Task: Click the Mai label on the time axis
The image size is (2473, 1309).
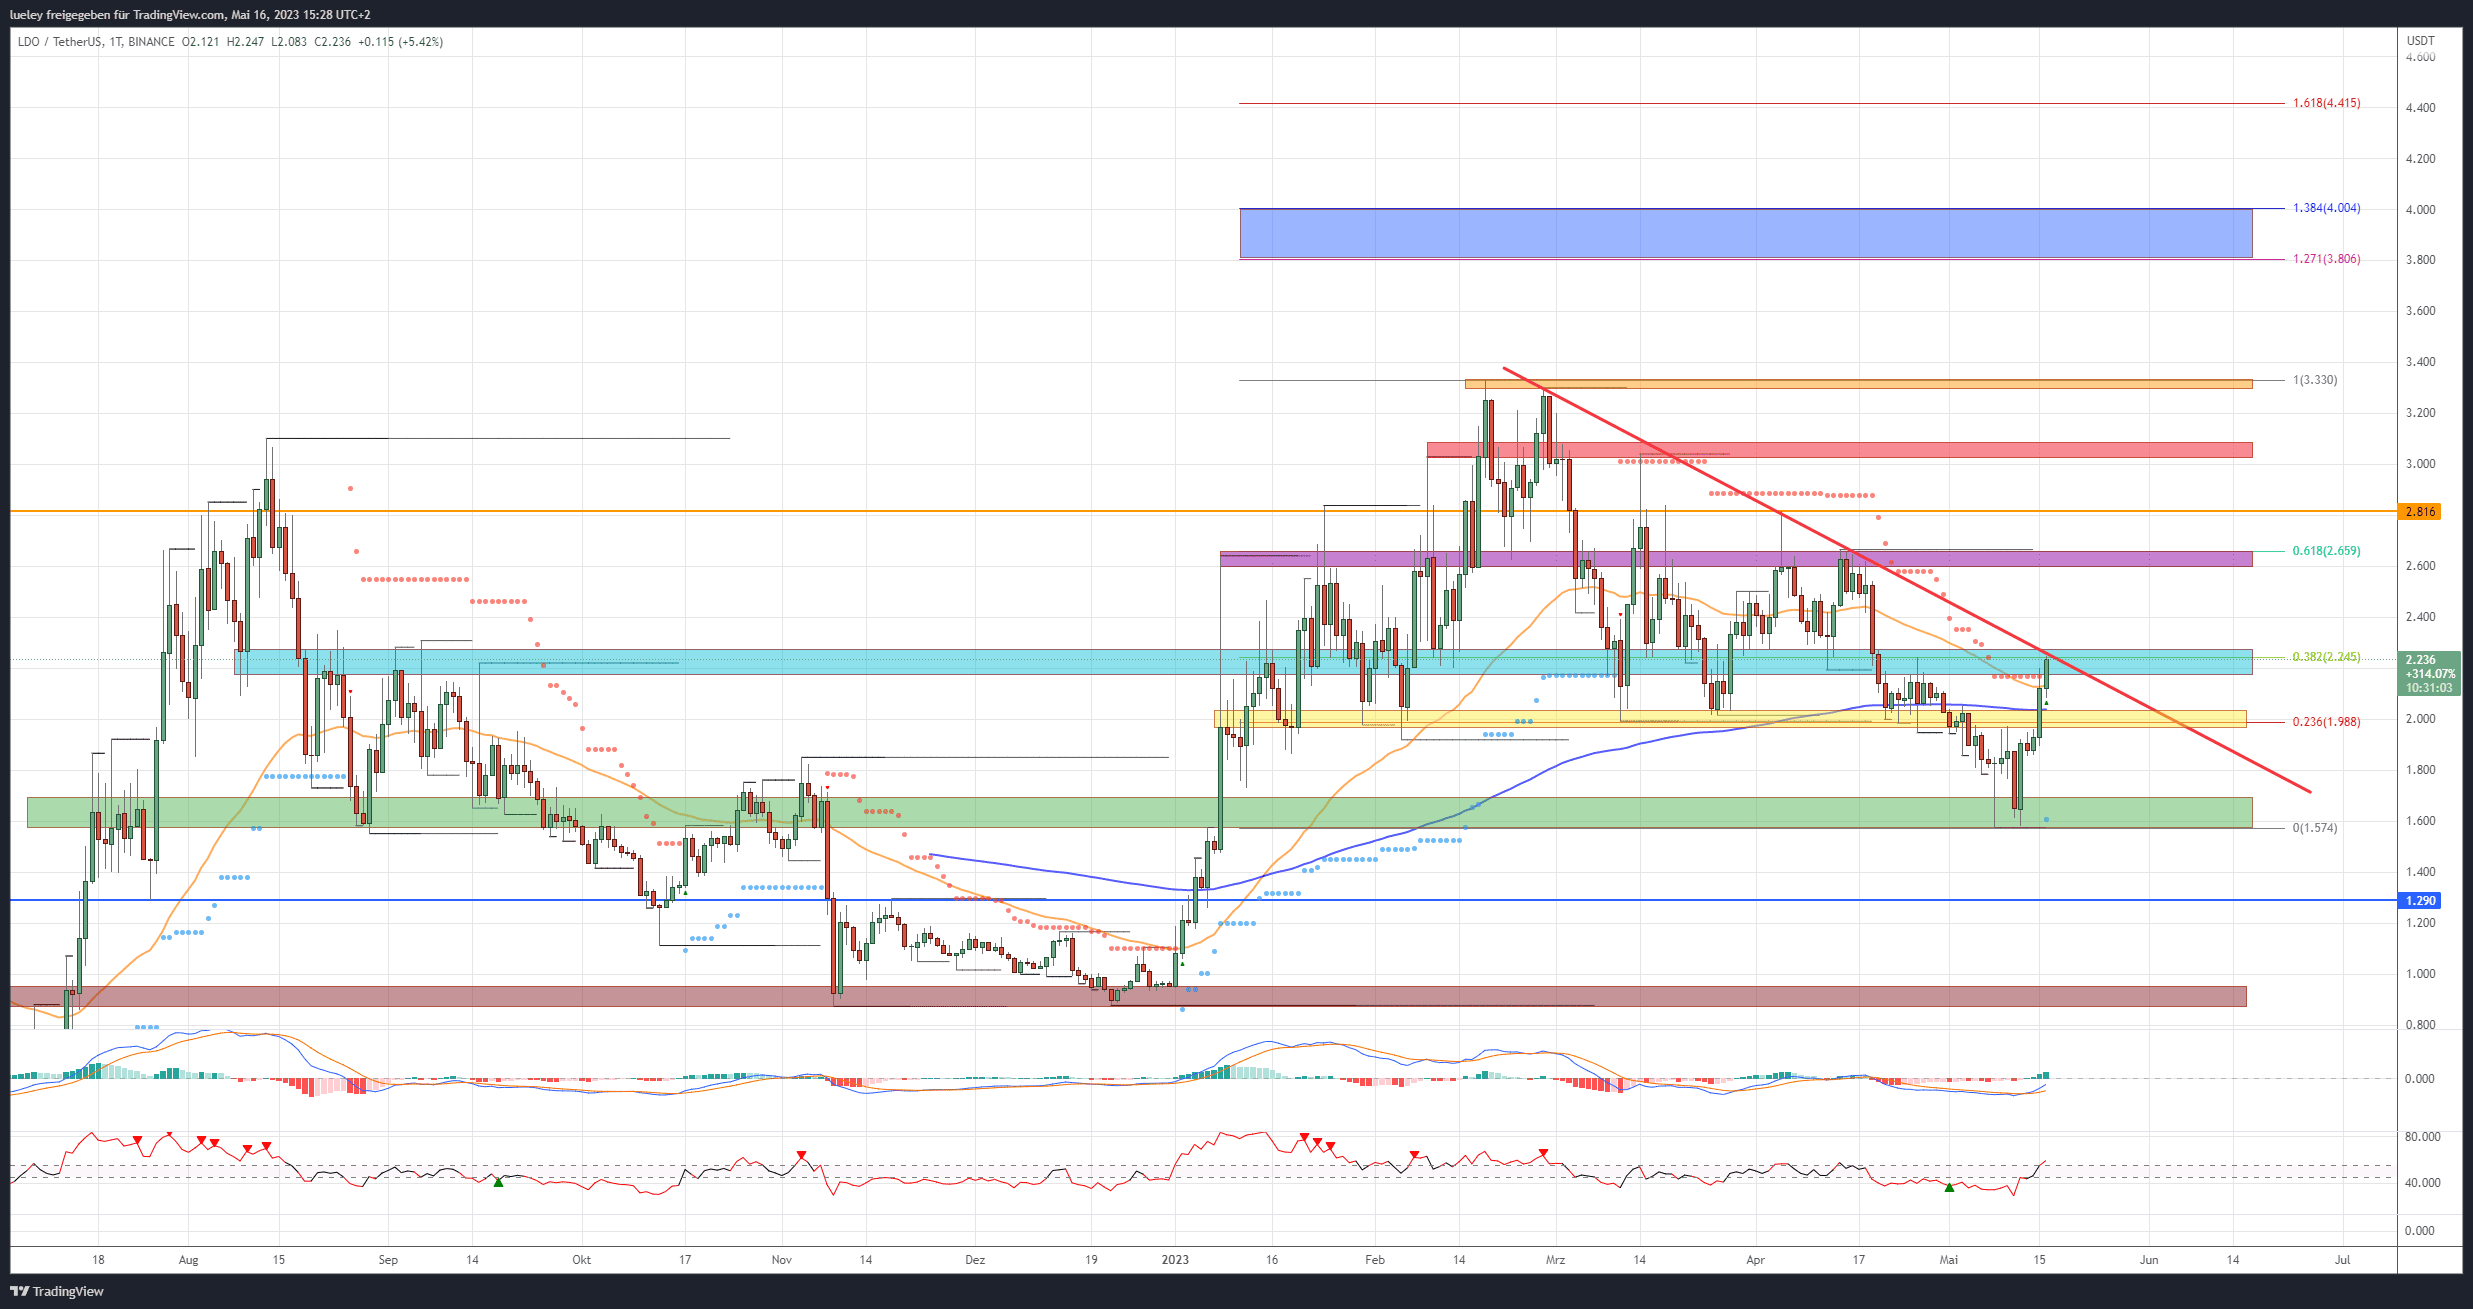Action: pyautogui.click(x=1949, y=1260)
